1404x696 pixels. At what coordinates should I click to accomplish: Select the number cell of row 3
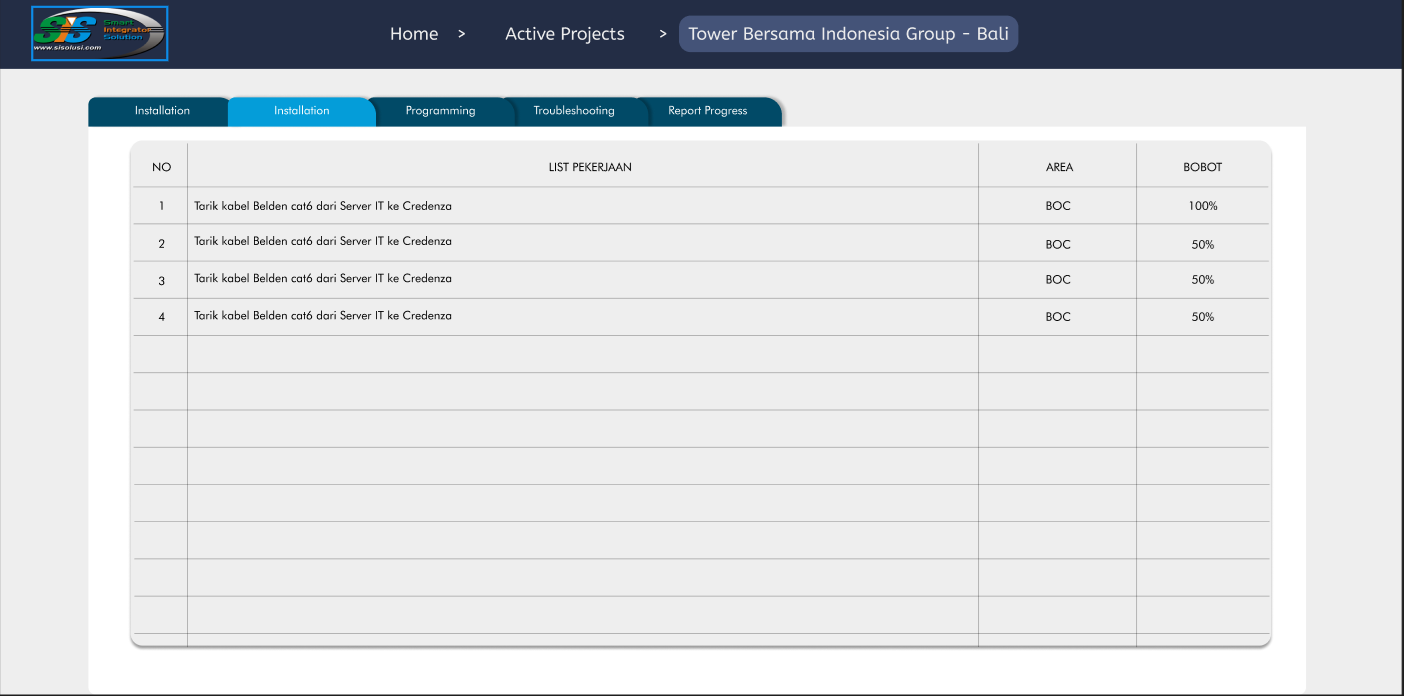coord(161,281)
